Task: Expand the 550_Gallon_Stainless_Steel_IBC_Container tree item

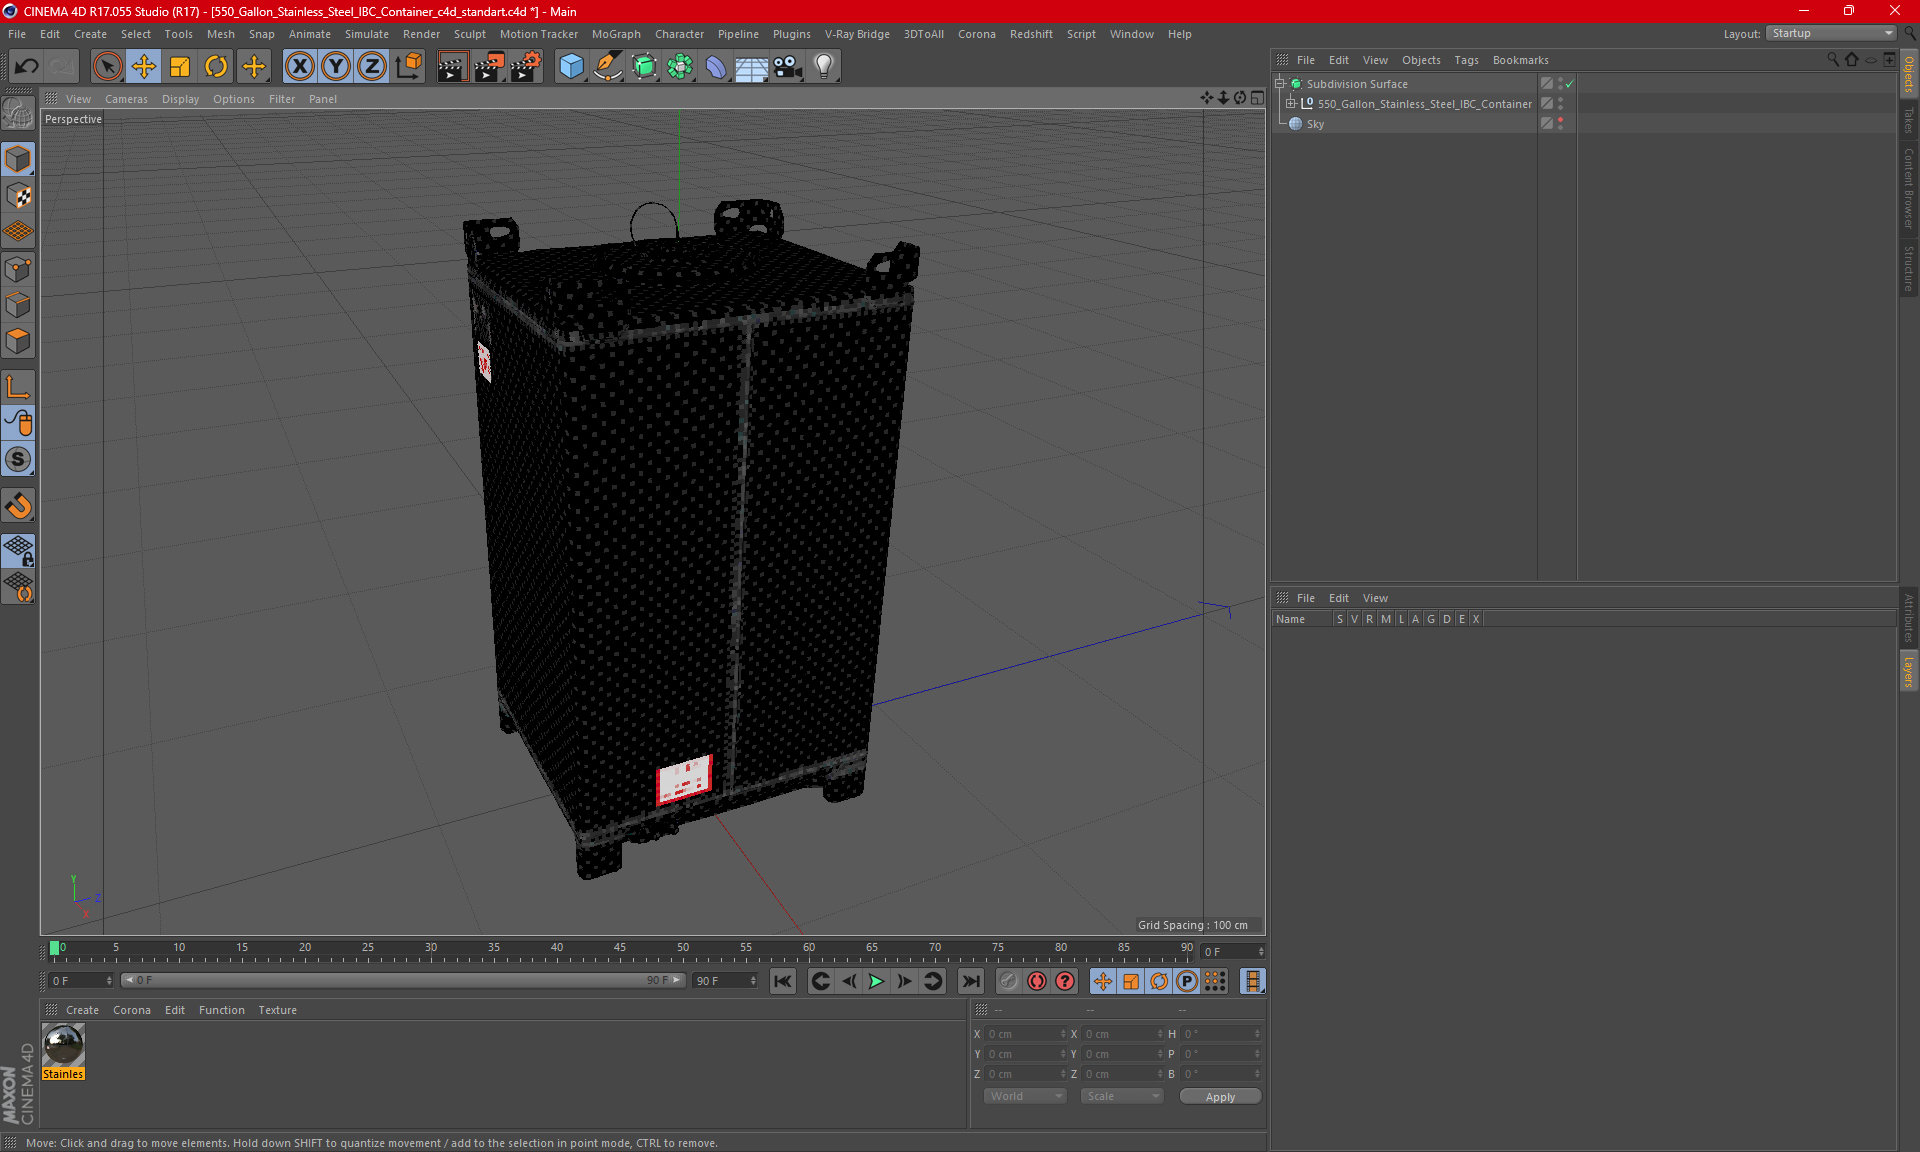Action: tap(1291, 104)
